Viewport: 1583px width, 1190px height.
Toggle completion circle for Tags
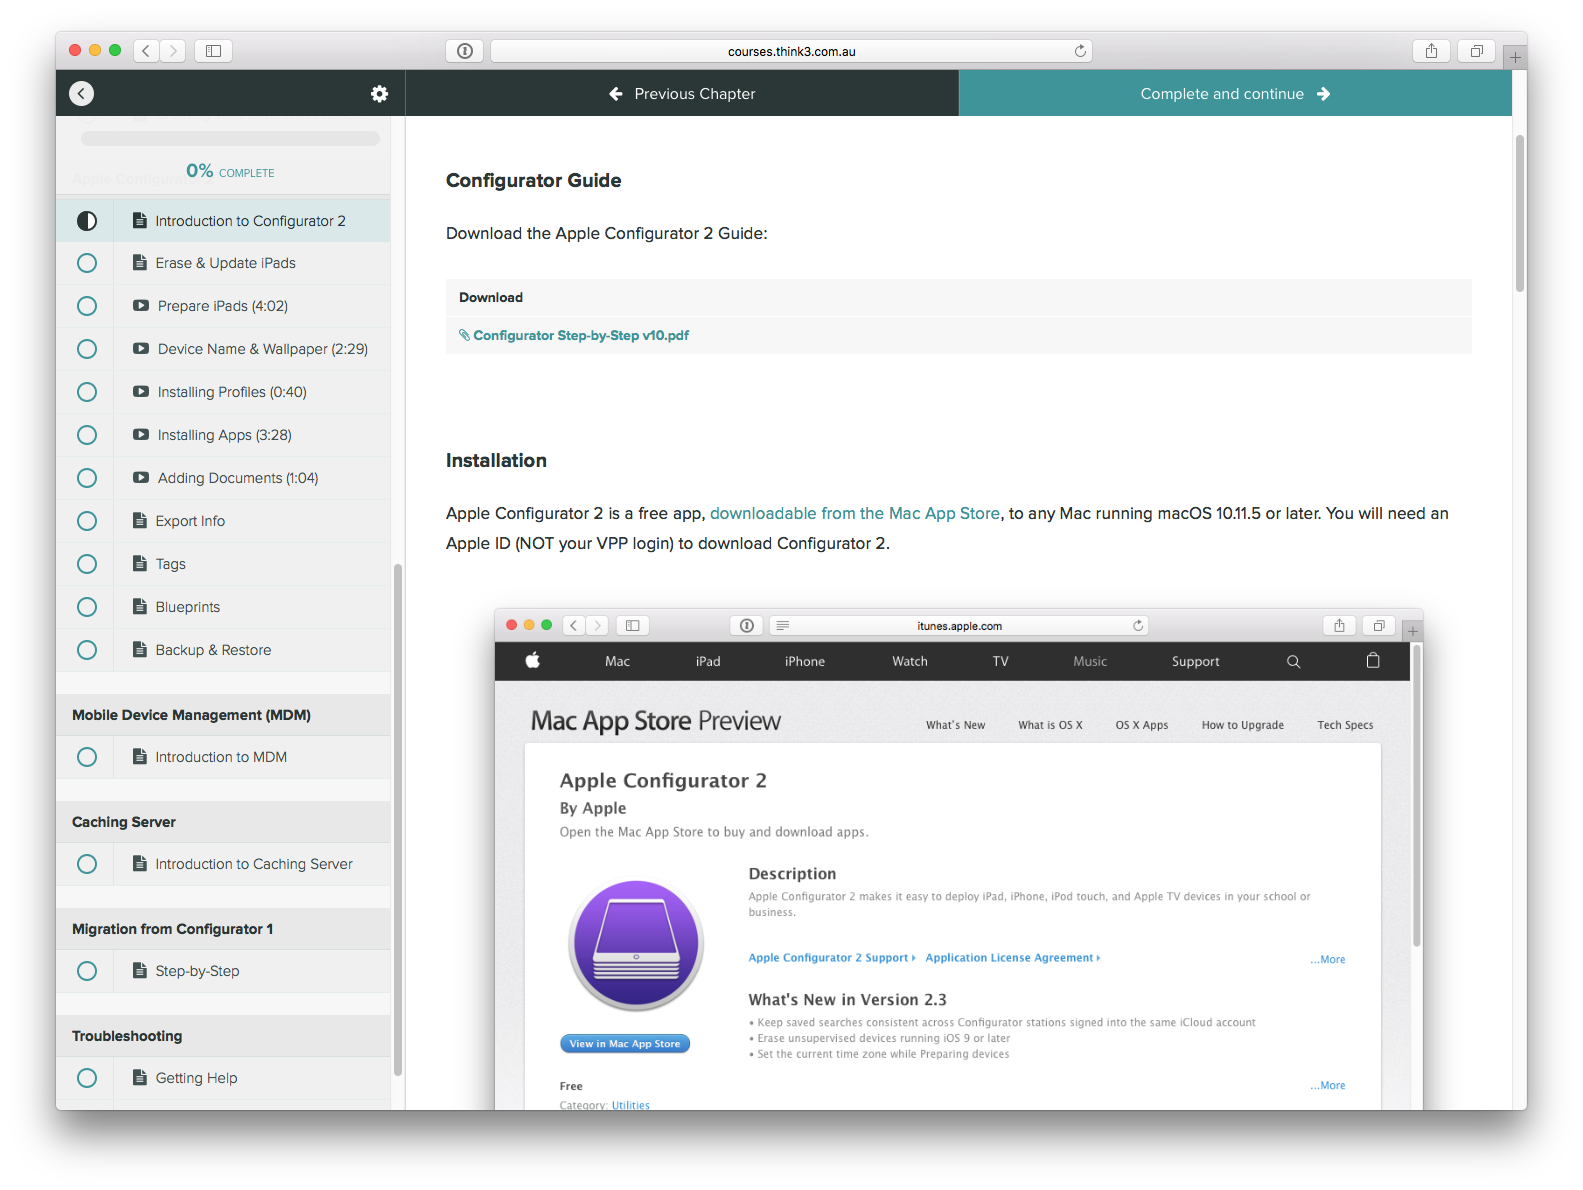pos(87,564)
